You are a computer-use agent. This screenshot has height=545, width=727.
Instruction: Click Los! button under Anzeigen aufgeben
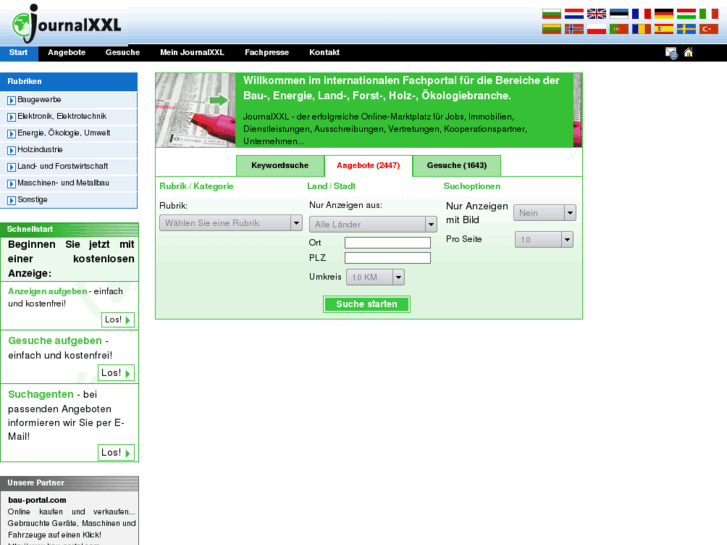point(118,320)
